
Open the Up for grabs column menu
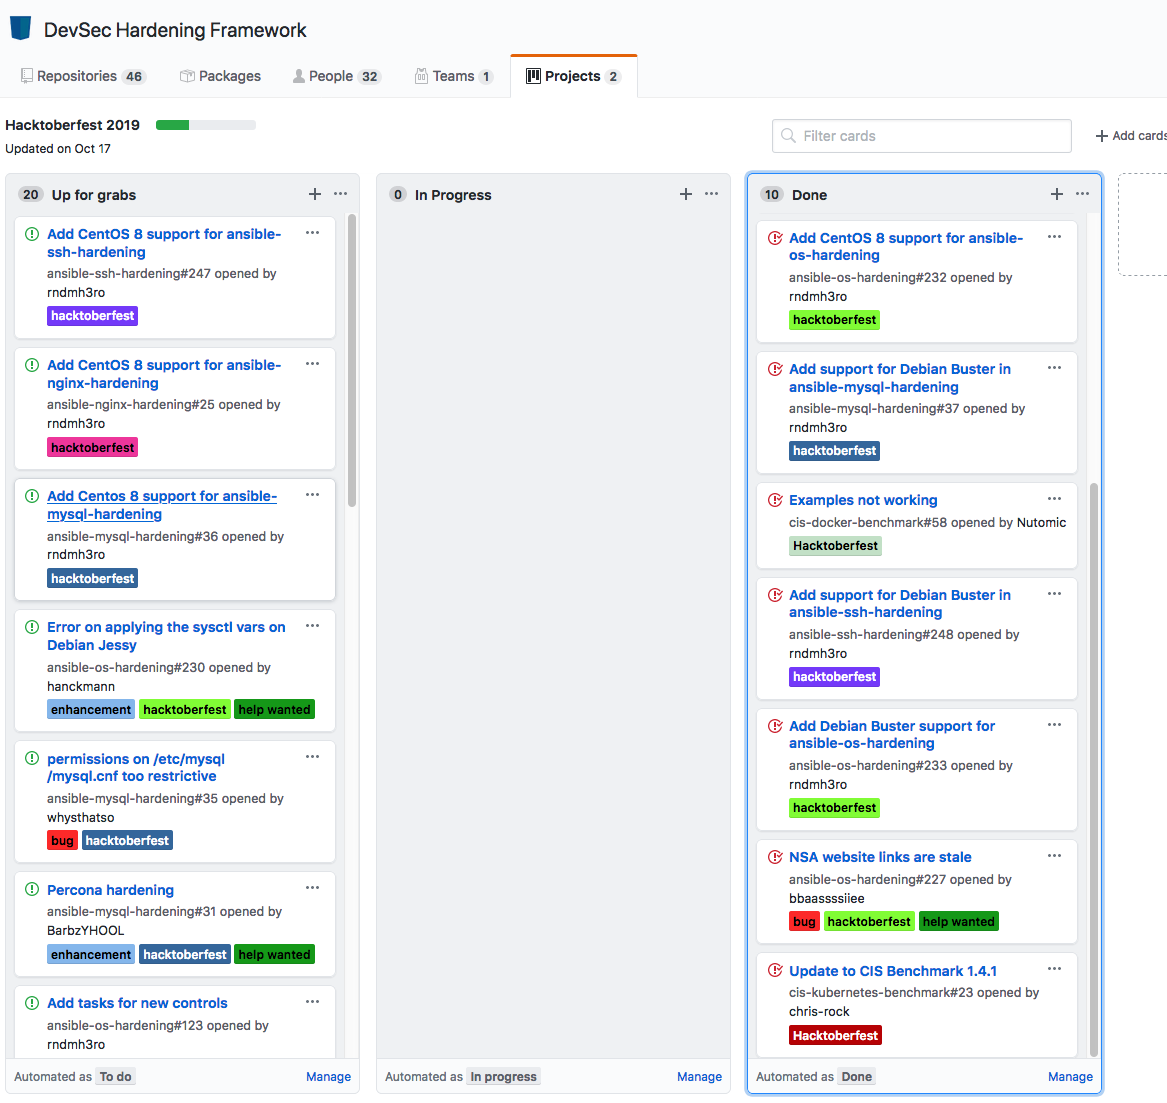pos(340,194)
